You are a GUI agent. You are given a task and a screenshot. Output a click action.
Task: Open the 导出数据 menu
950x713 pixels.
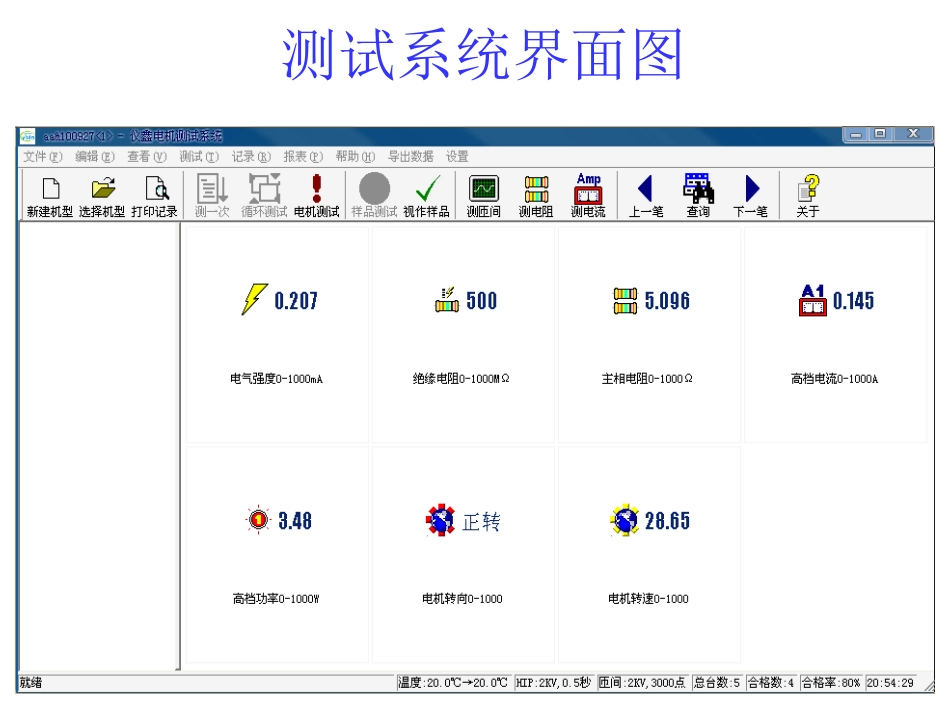point(411,157)
